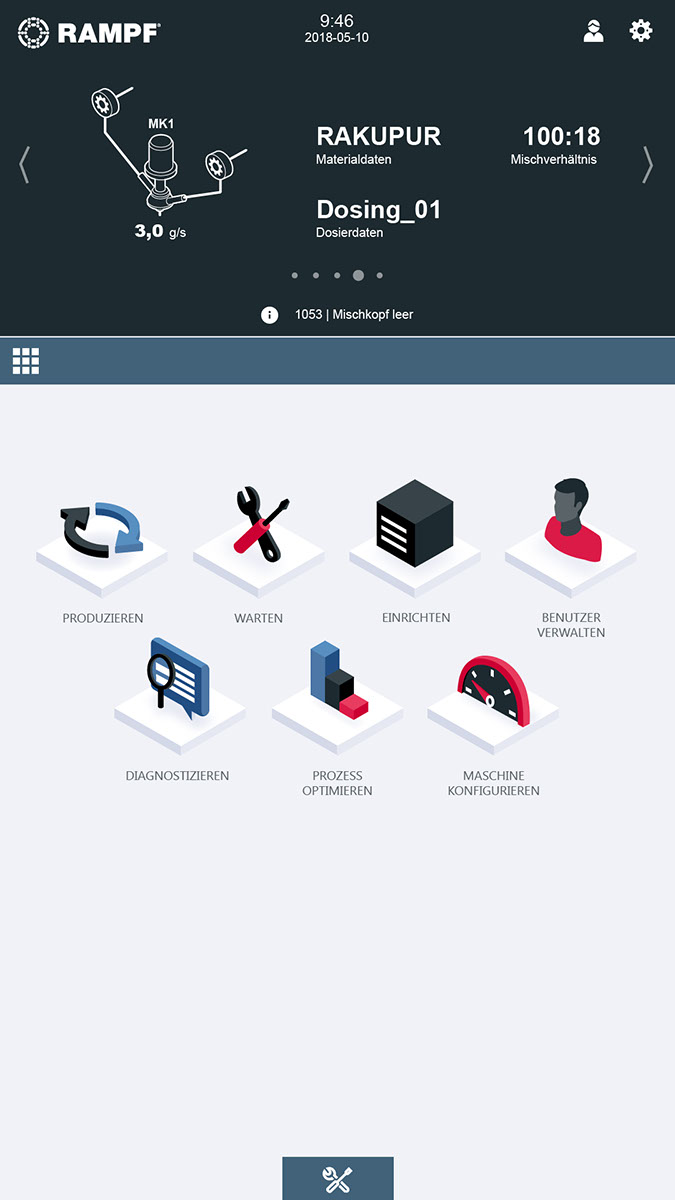Open Dosing_01 Dosierdaten entry
The width and height of the screenshot is (675, 1200).
click(x=379, y=218)
